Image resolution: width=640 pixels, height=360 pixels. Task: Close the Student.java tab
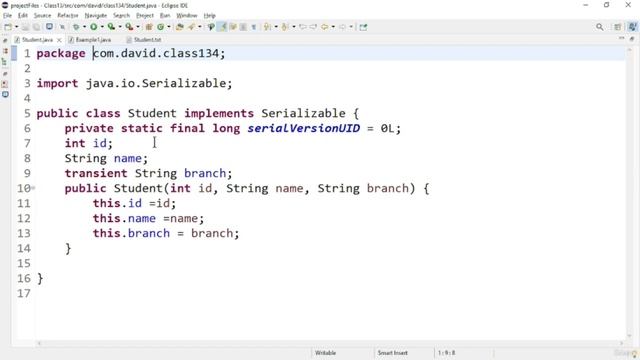59,40
